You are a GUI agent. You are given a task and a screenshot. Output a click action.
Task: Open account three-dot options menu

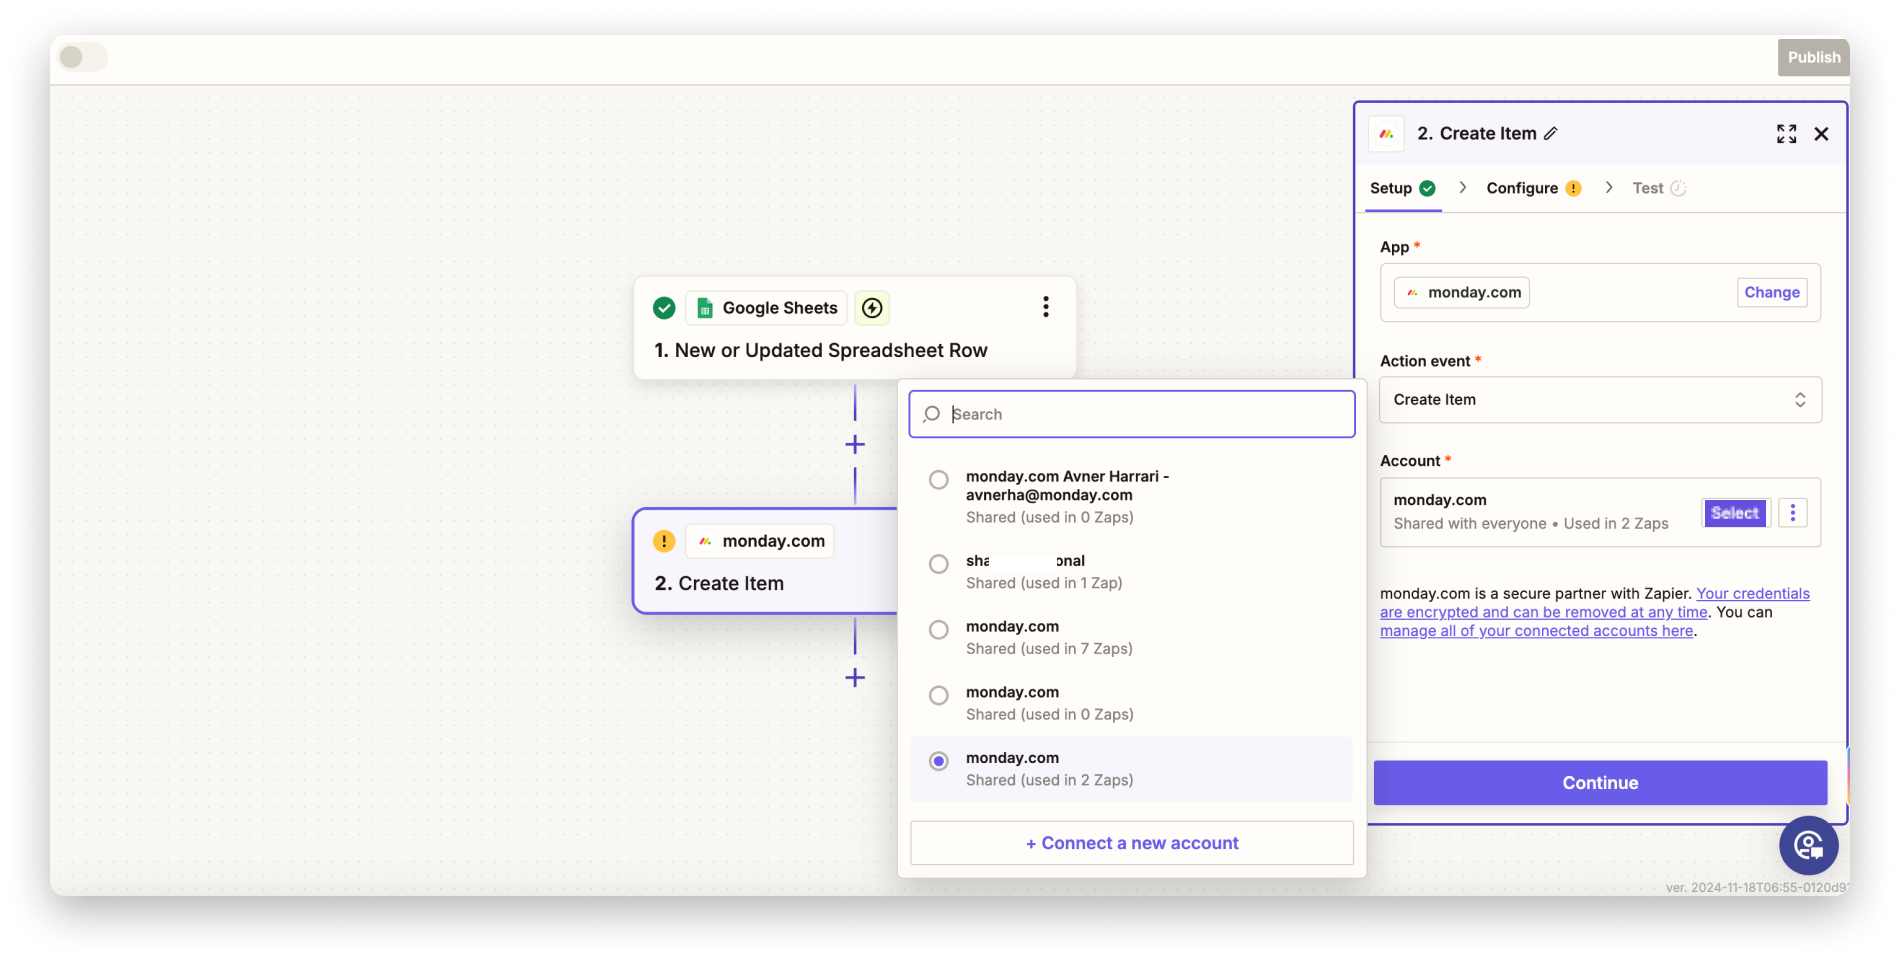coord(1793,513)
